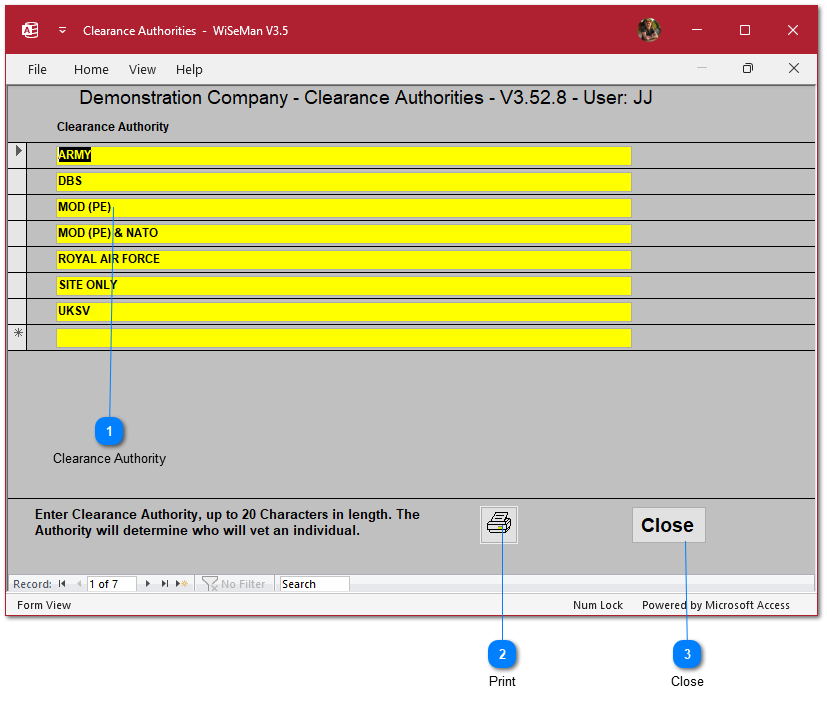
Task: Select the ROYAL AIR FORCE field
Action: coord(343,259)
